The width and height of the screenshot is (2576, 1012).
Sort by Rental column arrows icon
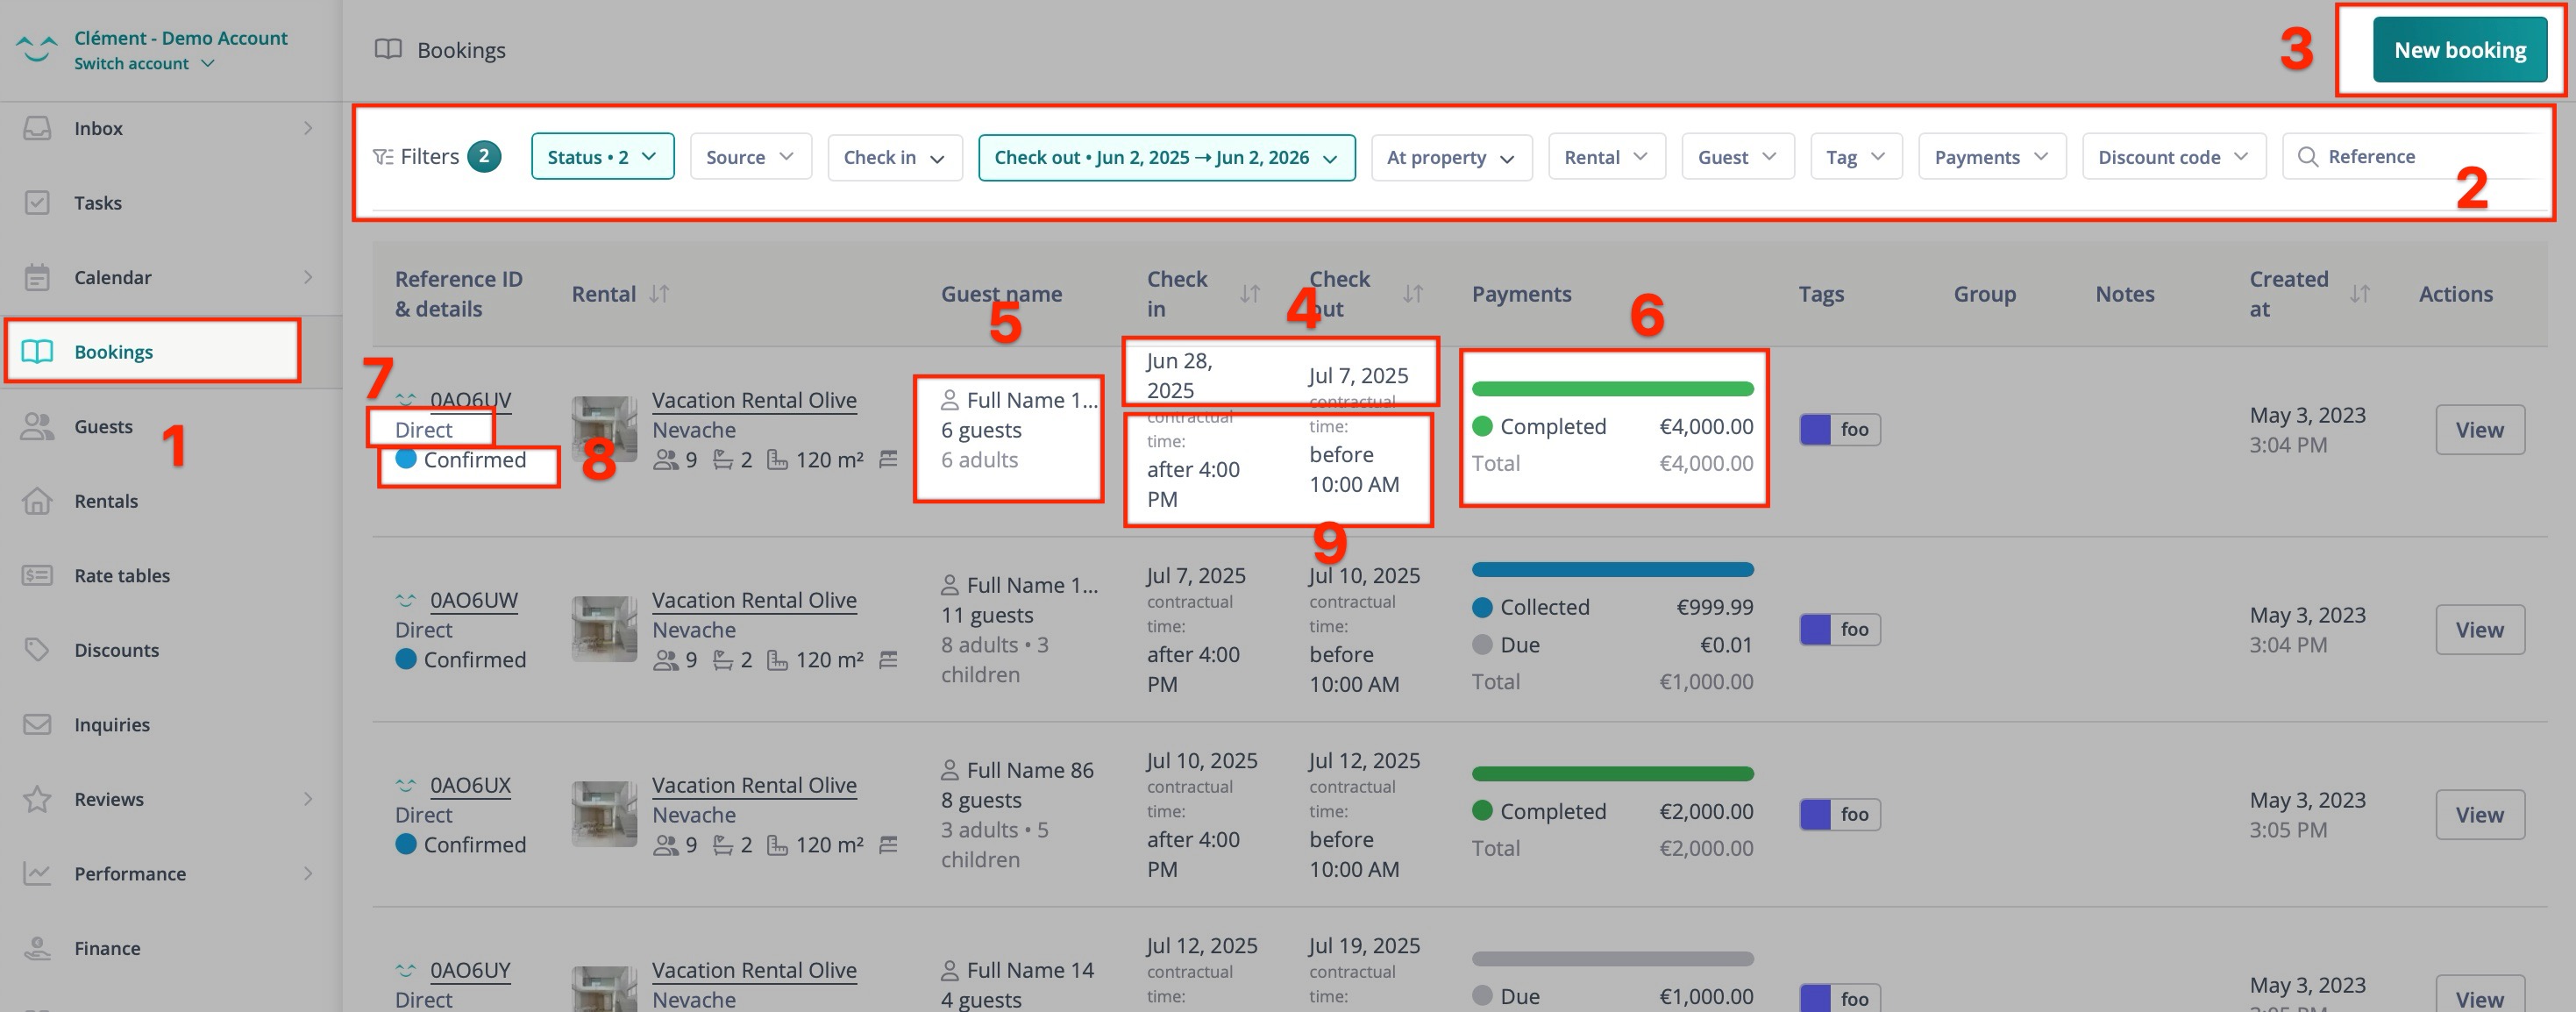coord(659,294)
